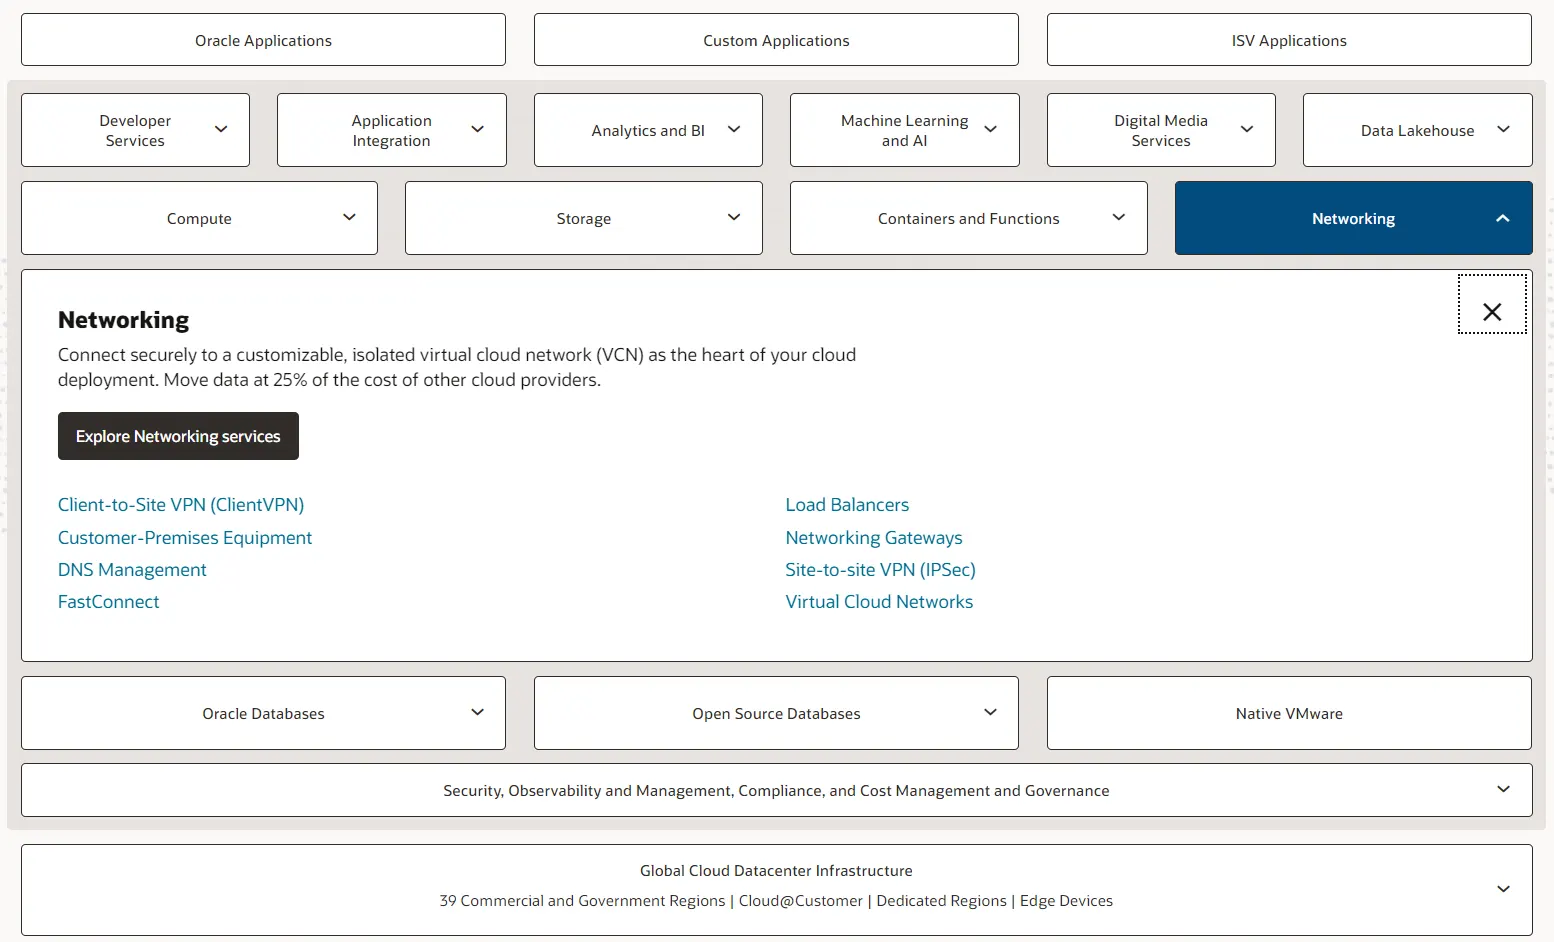Open the Load Balancers link

pyautogui.click(x=847, y=505)
